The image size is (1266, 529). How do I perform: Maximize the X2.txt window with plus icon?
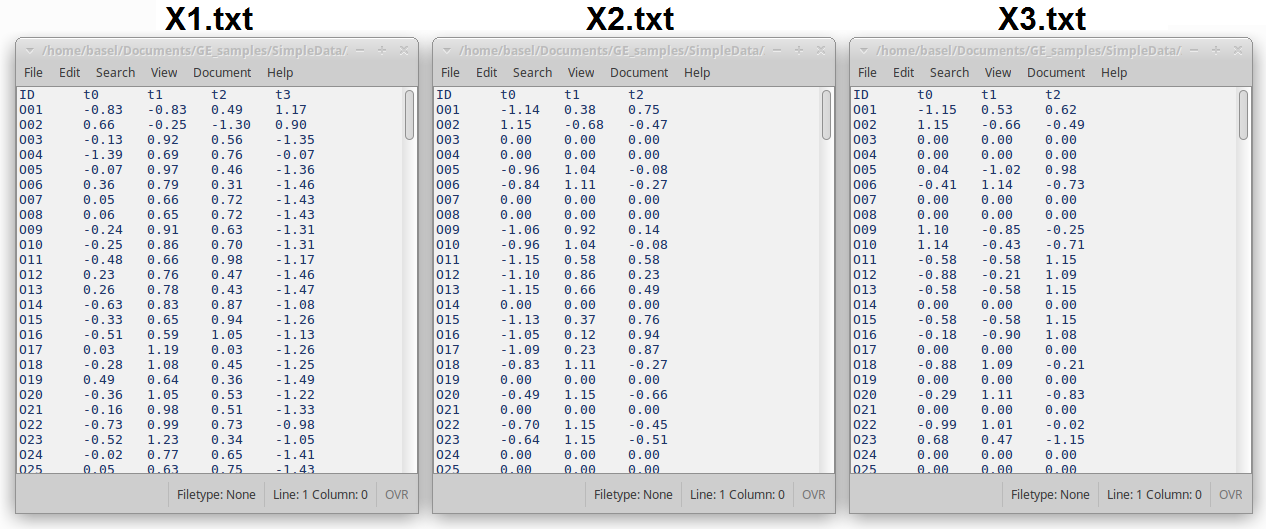pos(799,50)
